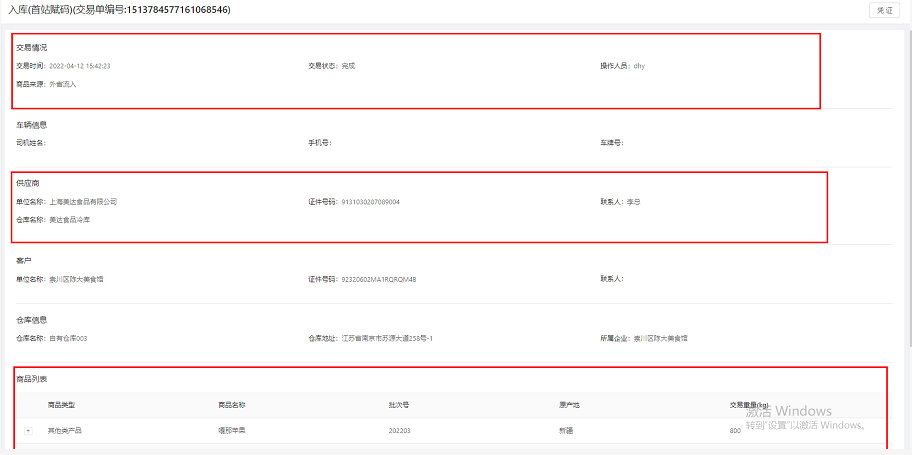The height and width of the screenshot is (455, 912).
Task: Click the 供应商 section heading
Action: 27,184
